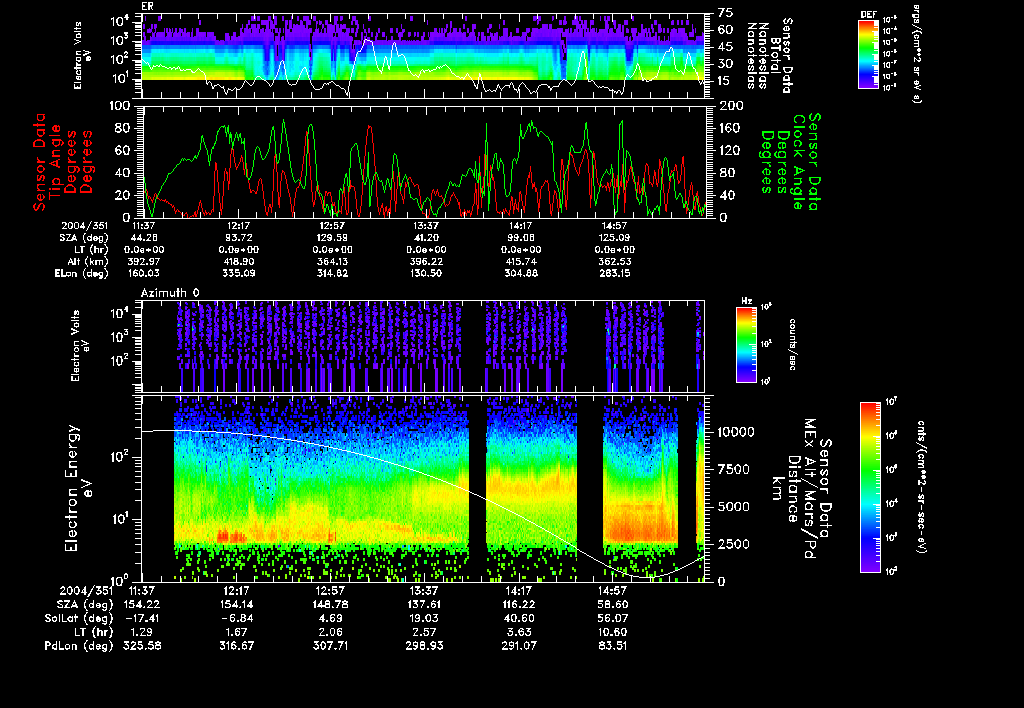Select the SZA value "129.58"

point(332,238)
